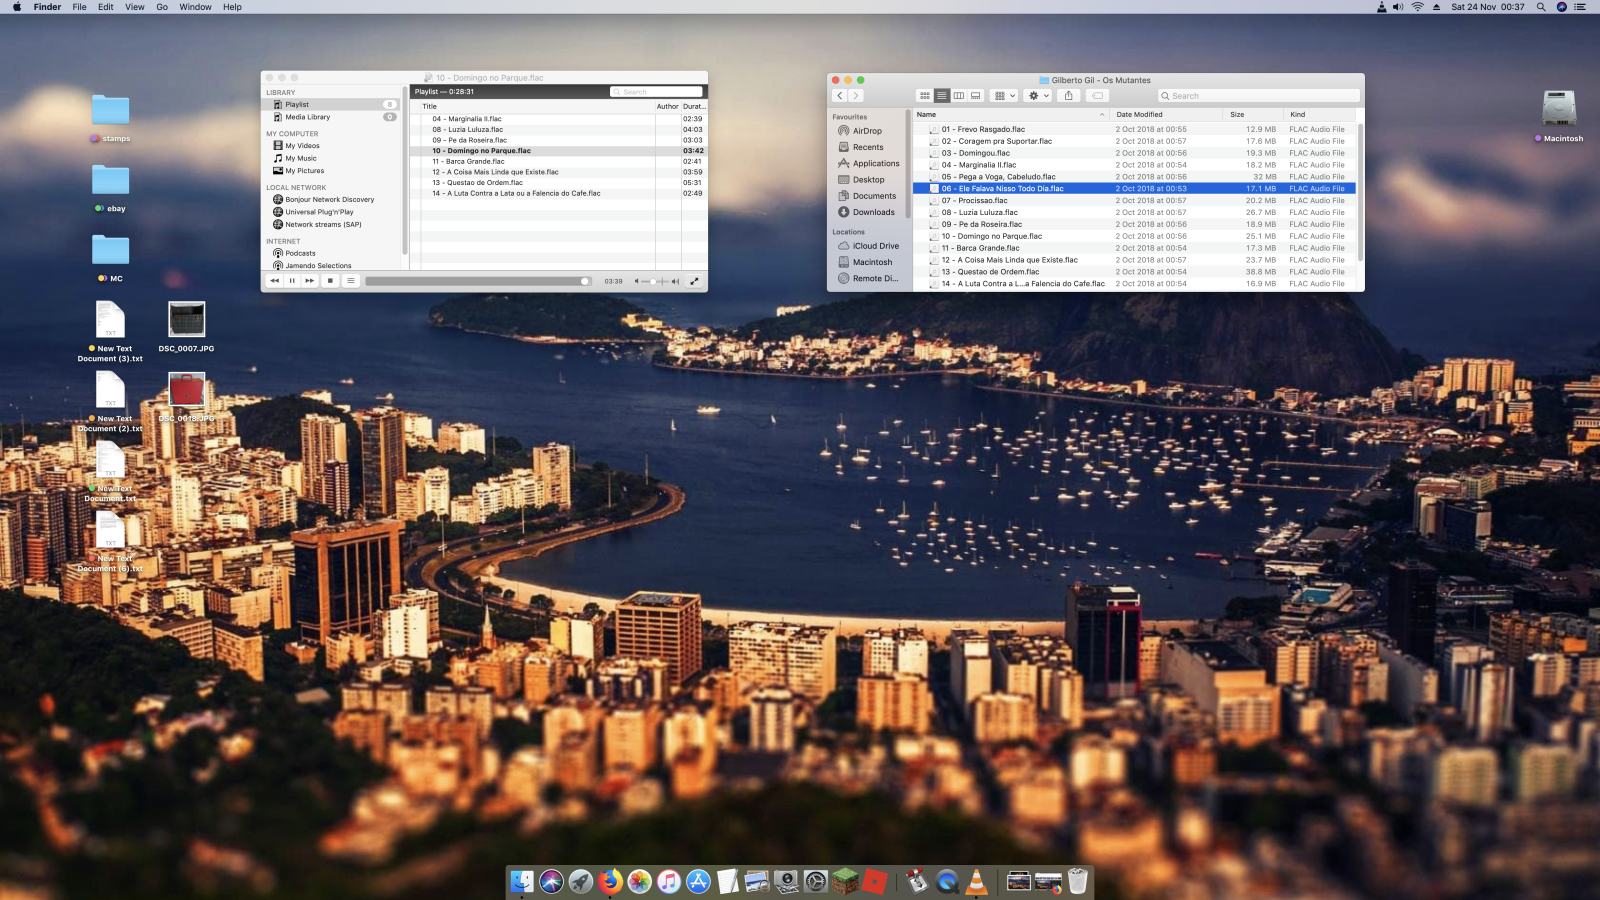Open Podcasts in VLC sidebar
Image resolution: width=1600 pixels, height=900 pixels.
point(300,253)
